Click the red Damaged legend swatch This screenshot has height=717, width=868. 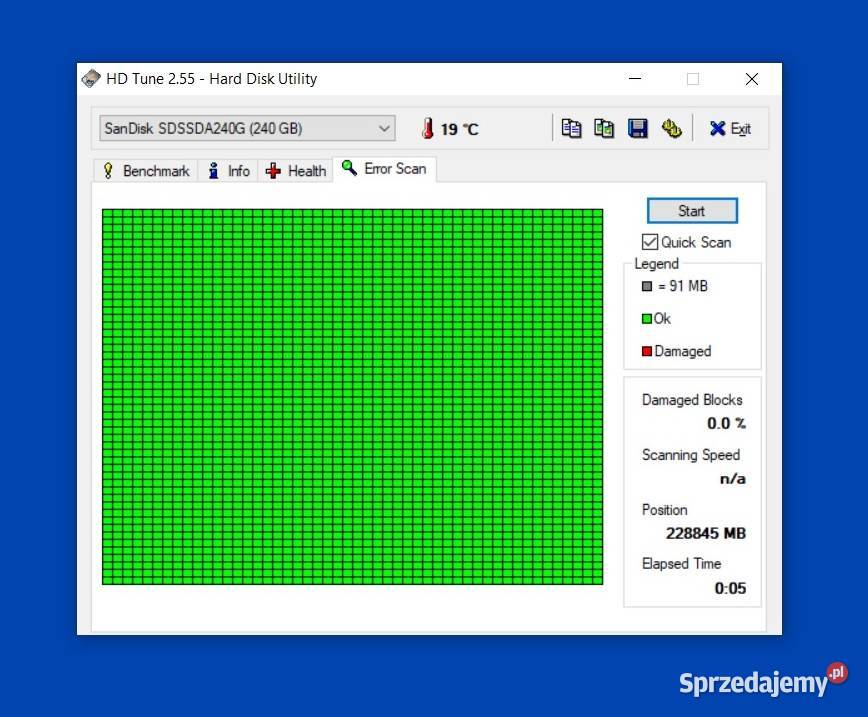click(x=647, y=351)
